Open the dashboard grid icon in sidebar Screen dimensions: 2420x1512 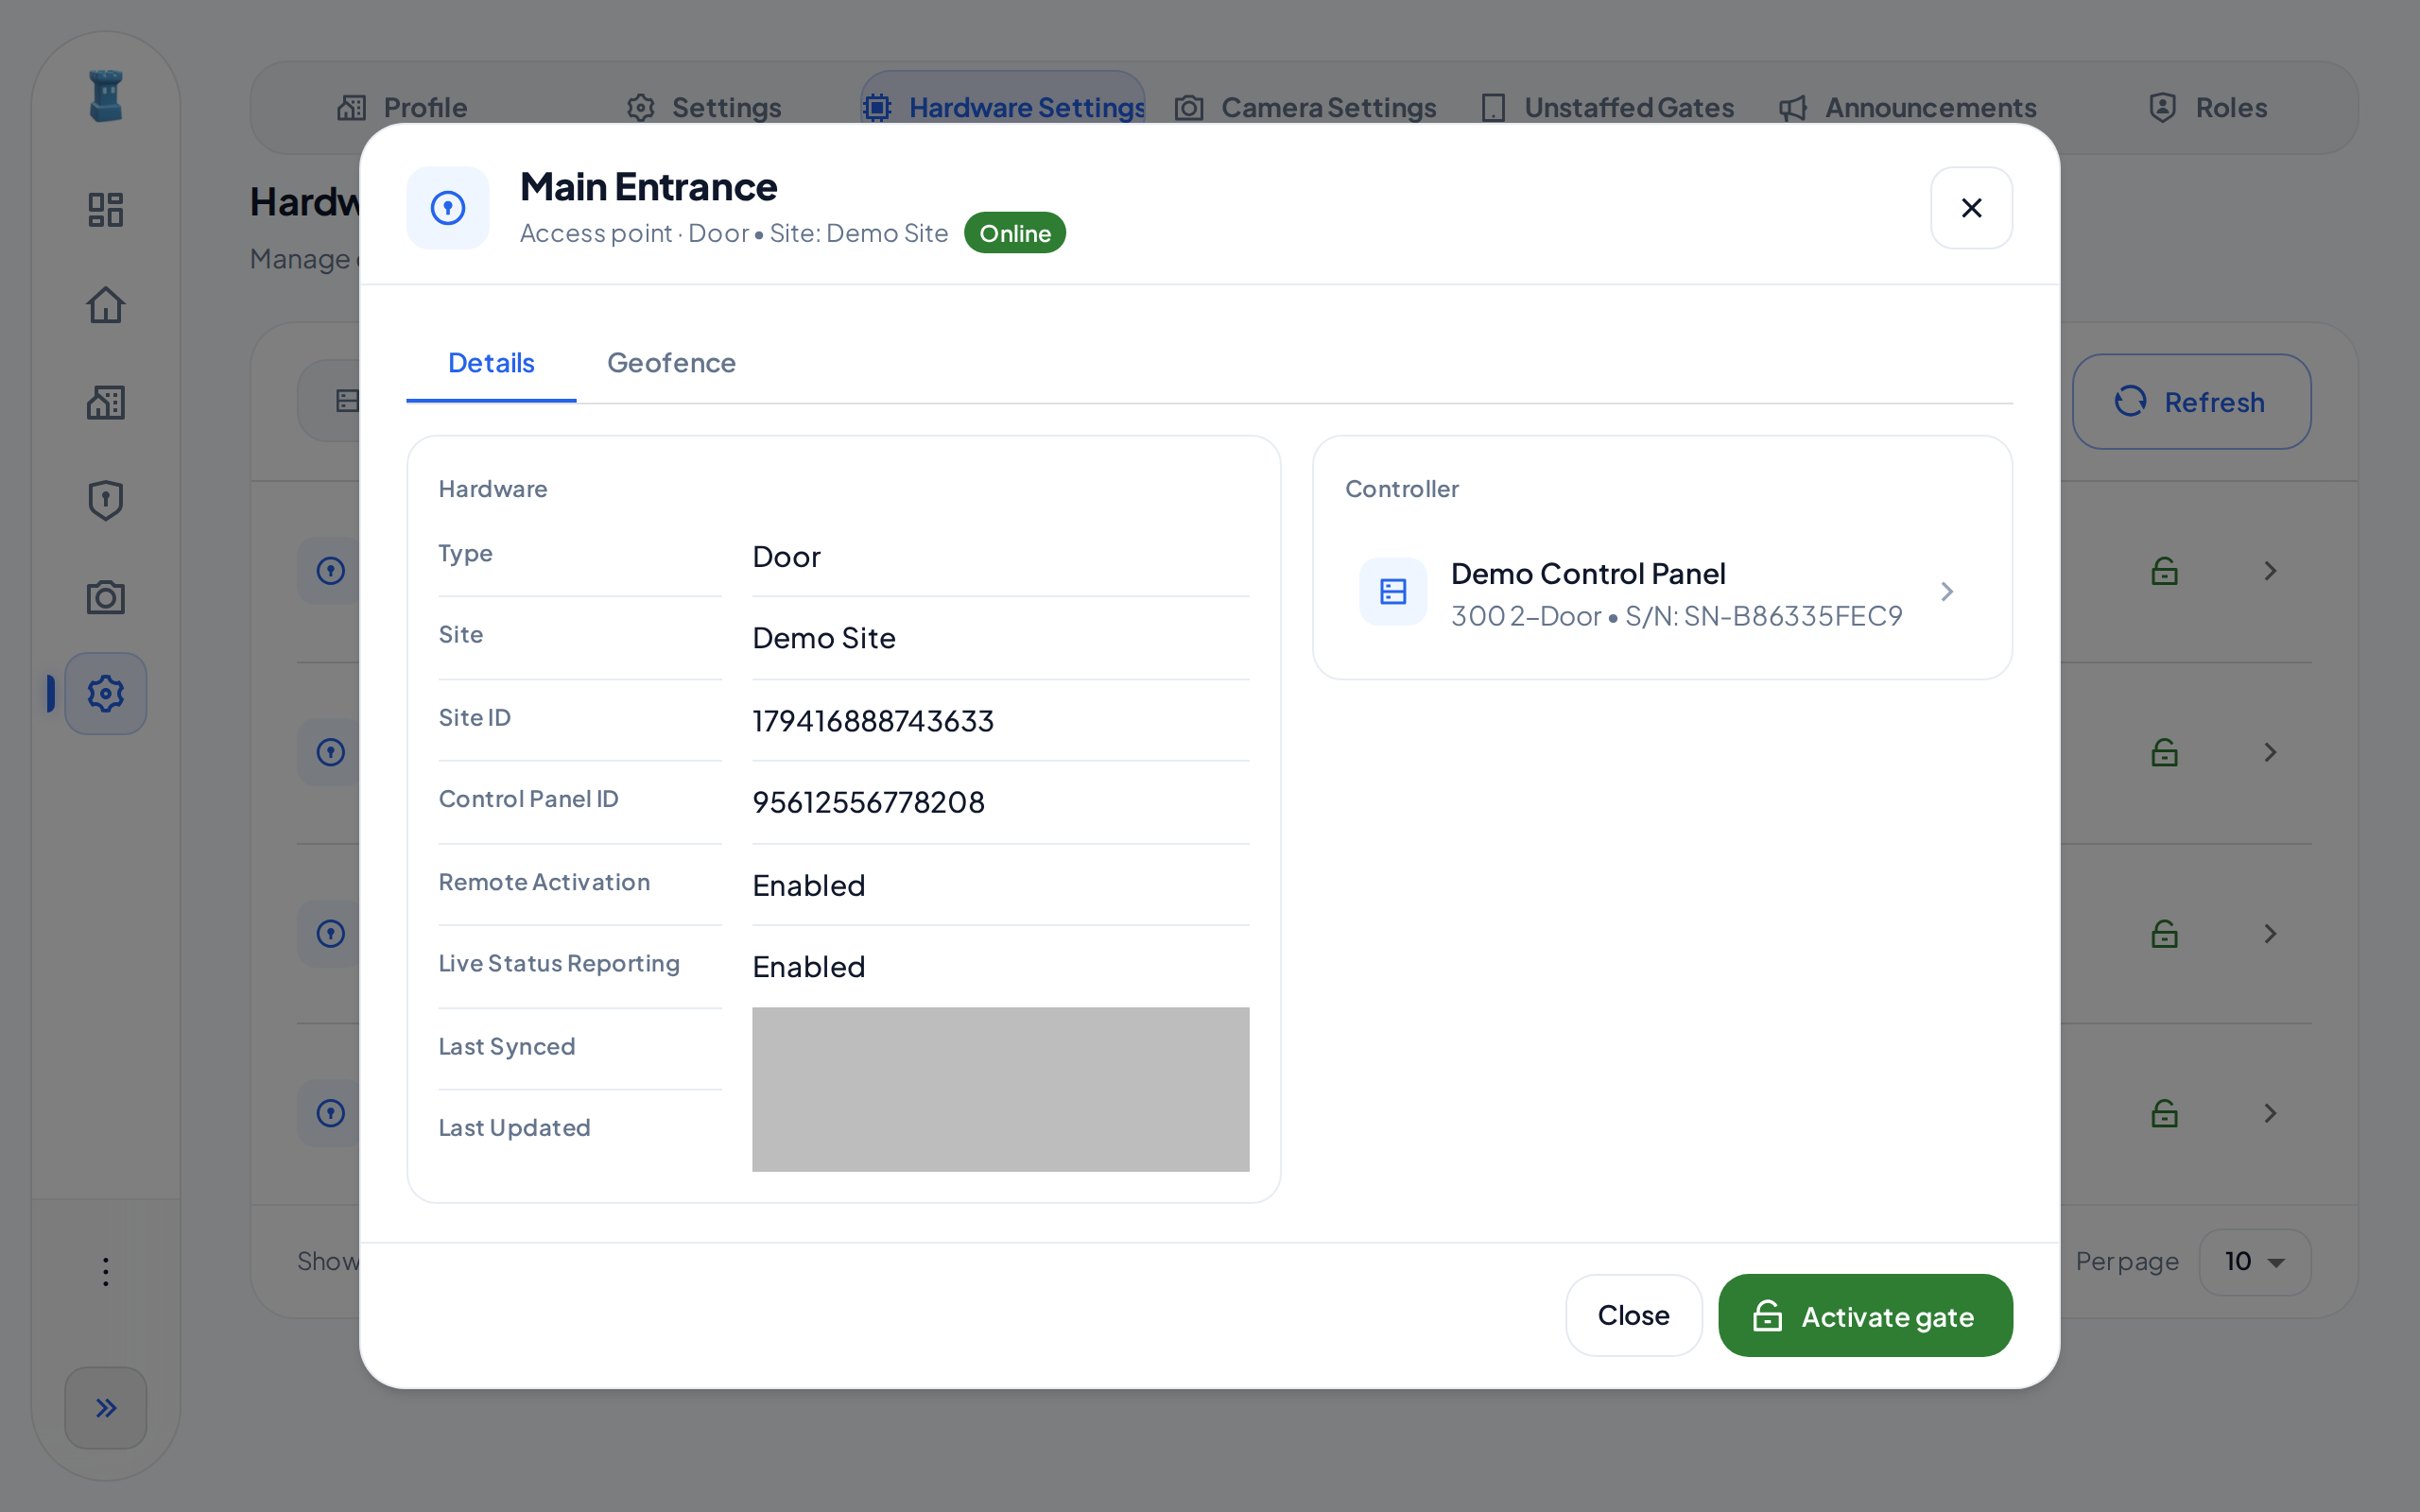tap(105, 210)
